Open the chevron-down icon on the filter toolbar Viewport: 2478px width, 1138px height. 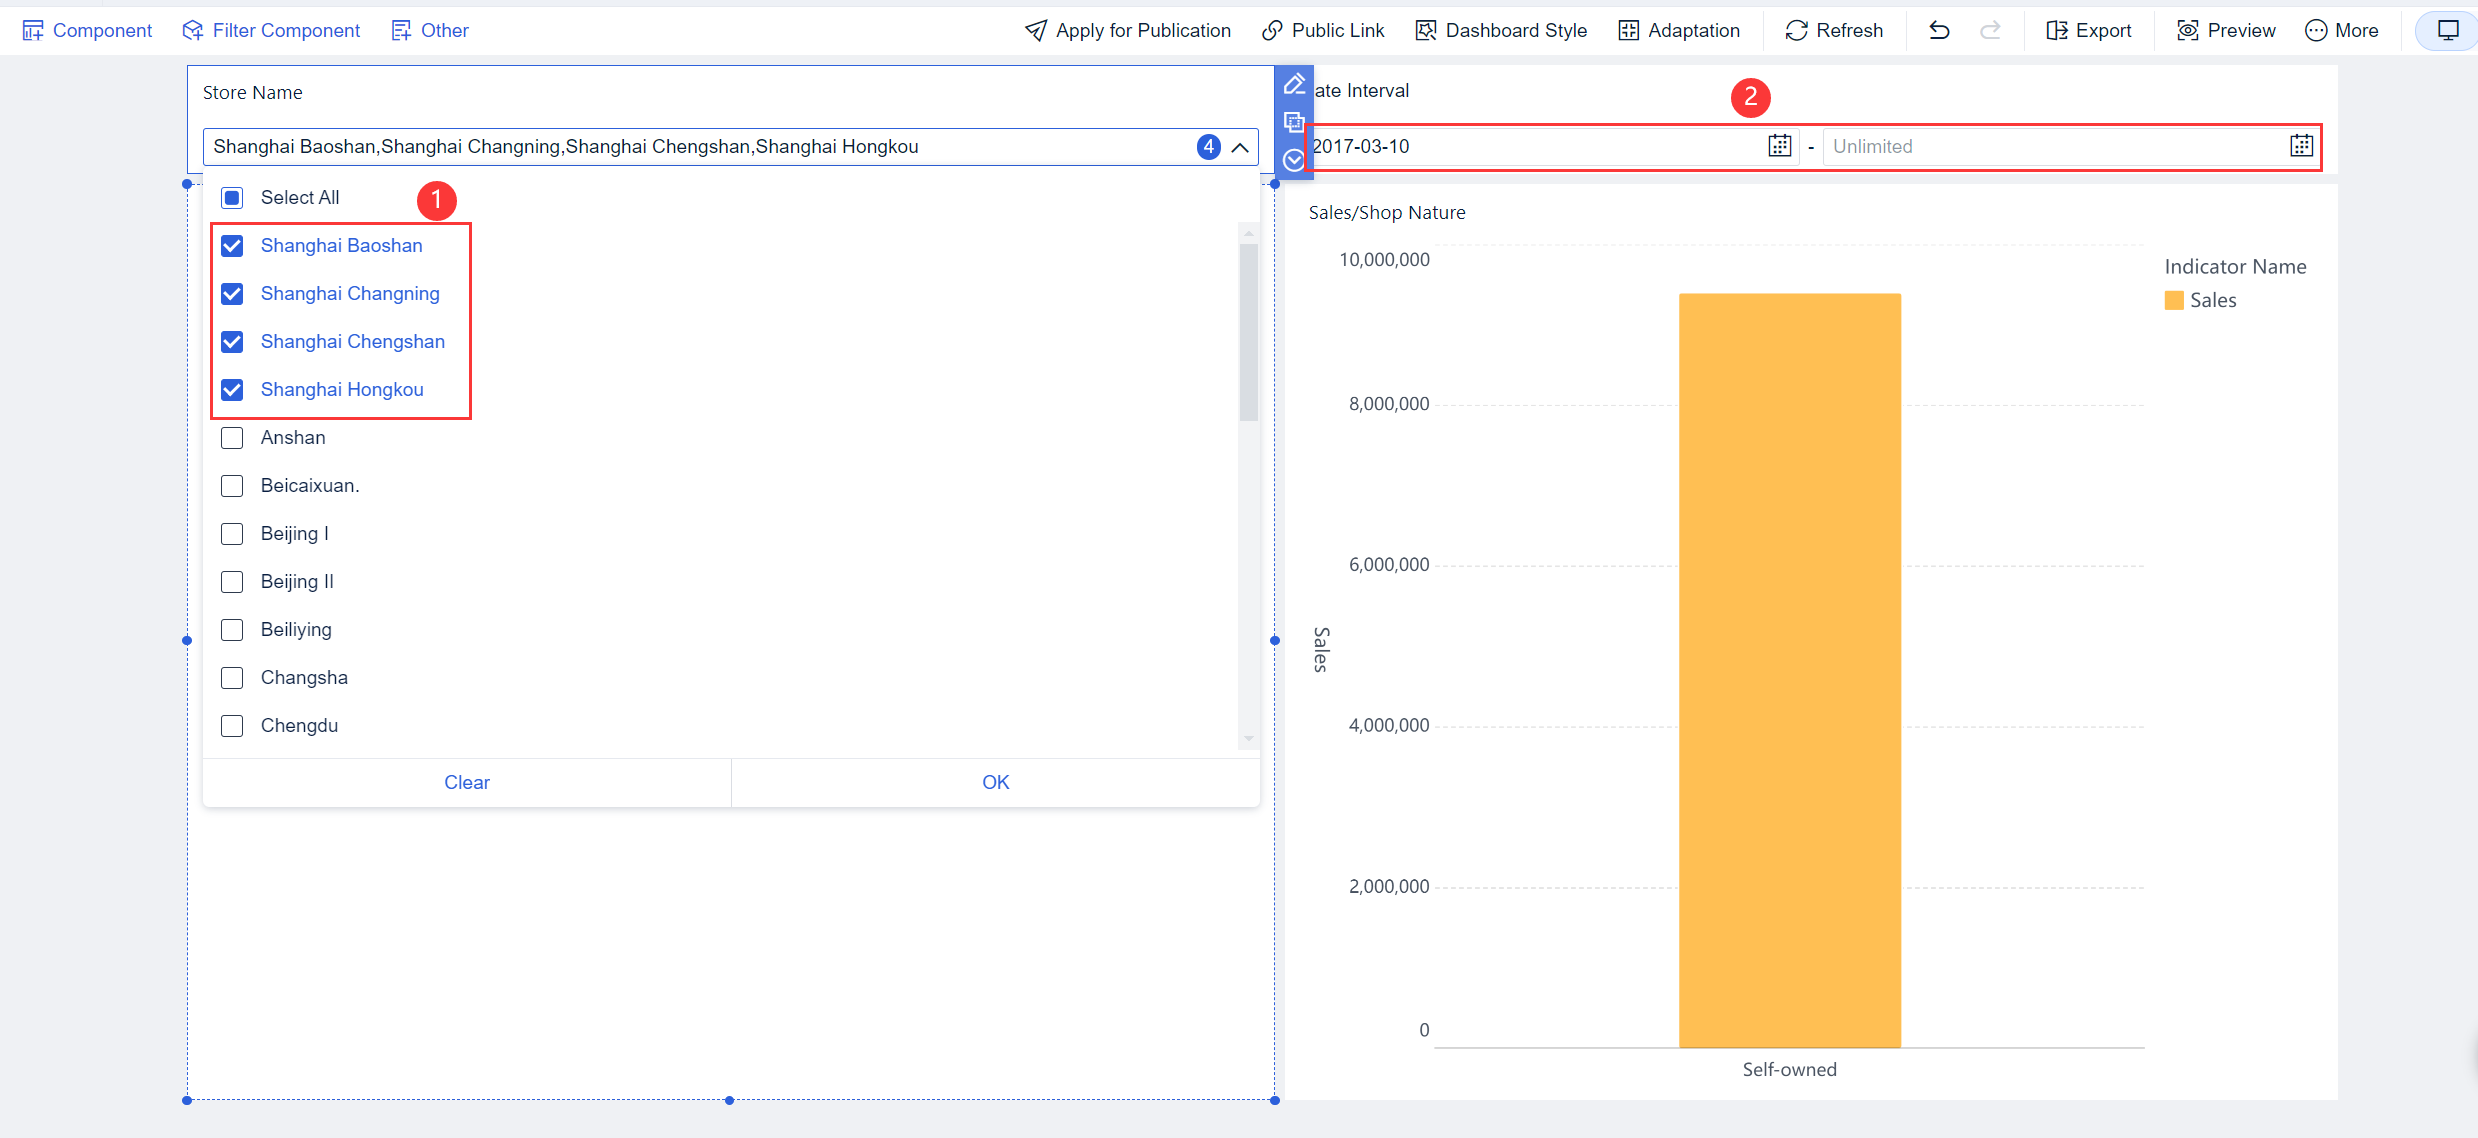(1294, 160)
